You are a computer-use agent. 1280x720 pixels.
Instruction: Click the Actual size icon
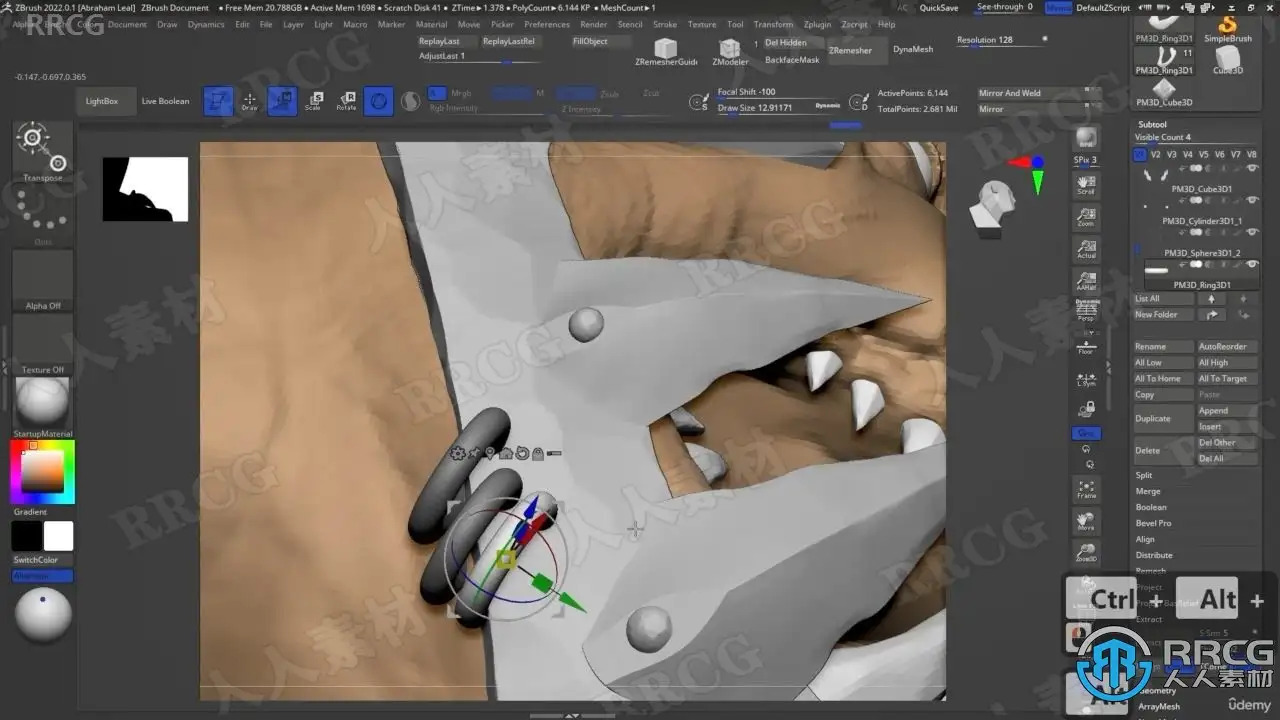(1086, 249)
